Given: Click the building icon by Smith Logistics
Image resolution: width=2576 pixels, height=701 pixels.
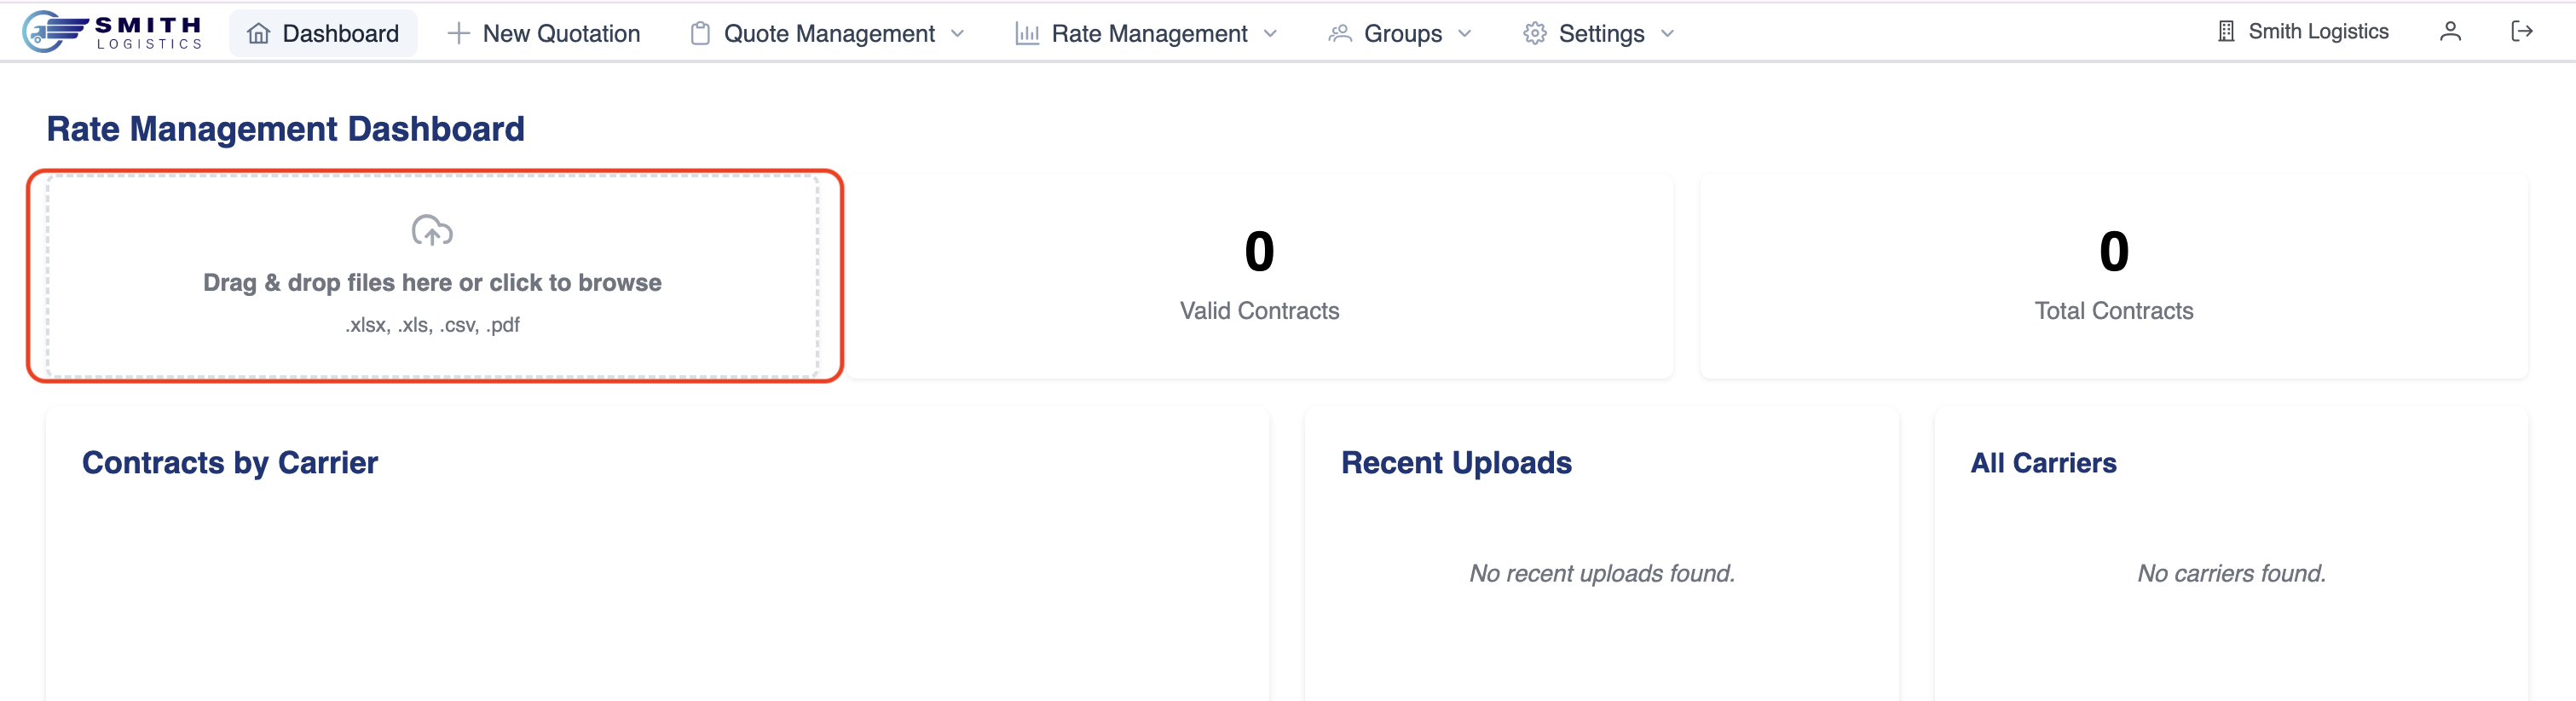Looking at the screenshot, I should (2225, 32).
